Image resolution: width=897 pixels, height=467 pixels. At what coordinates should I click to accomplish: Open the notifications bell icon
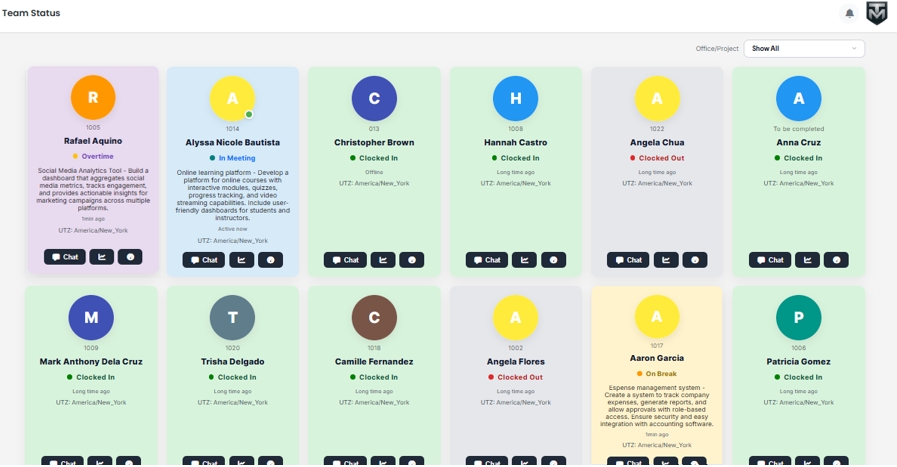pos(849,14)
